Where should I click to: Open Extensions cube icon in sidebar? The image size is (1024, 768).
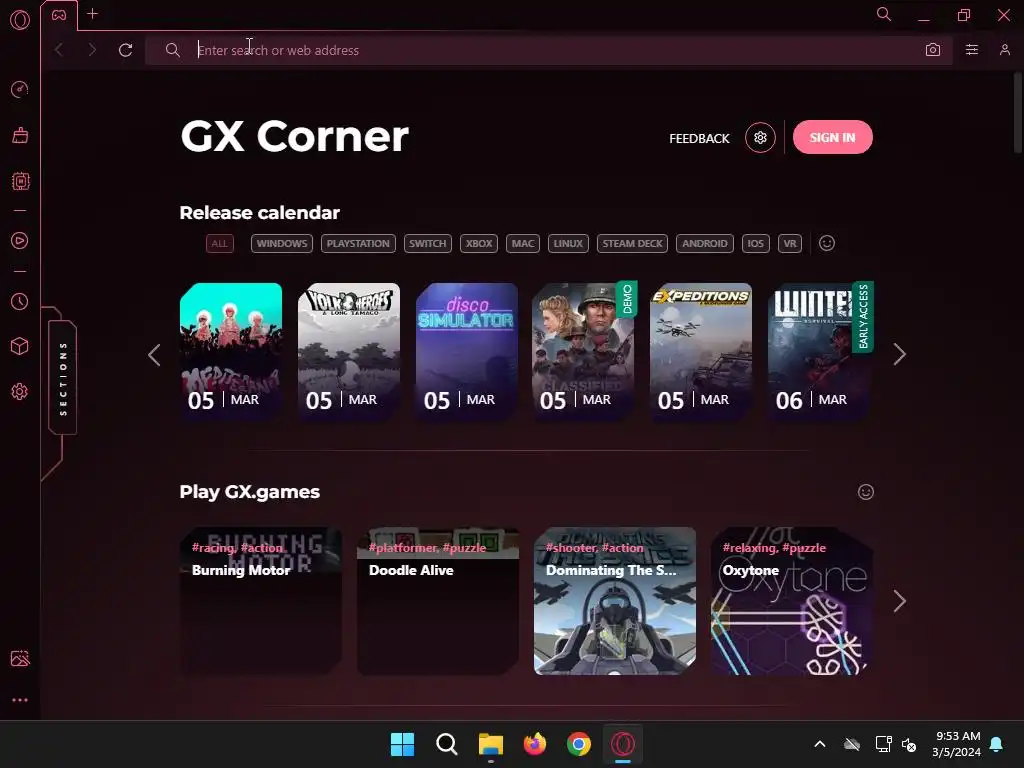click(20, 346)
